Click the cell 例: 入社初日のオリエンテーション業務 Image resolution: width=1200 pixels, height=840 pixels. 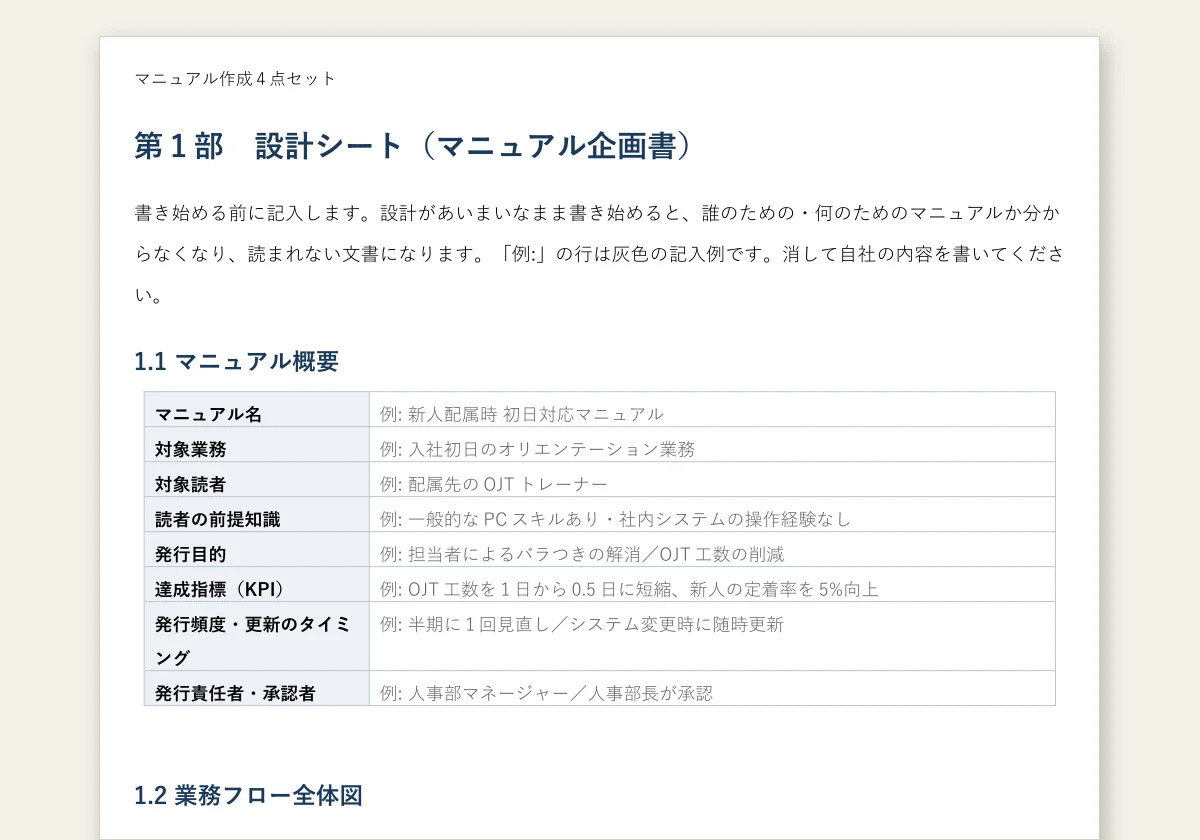point(712,445)
